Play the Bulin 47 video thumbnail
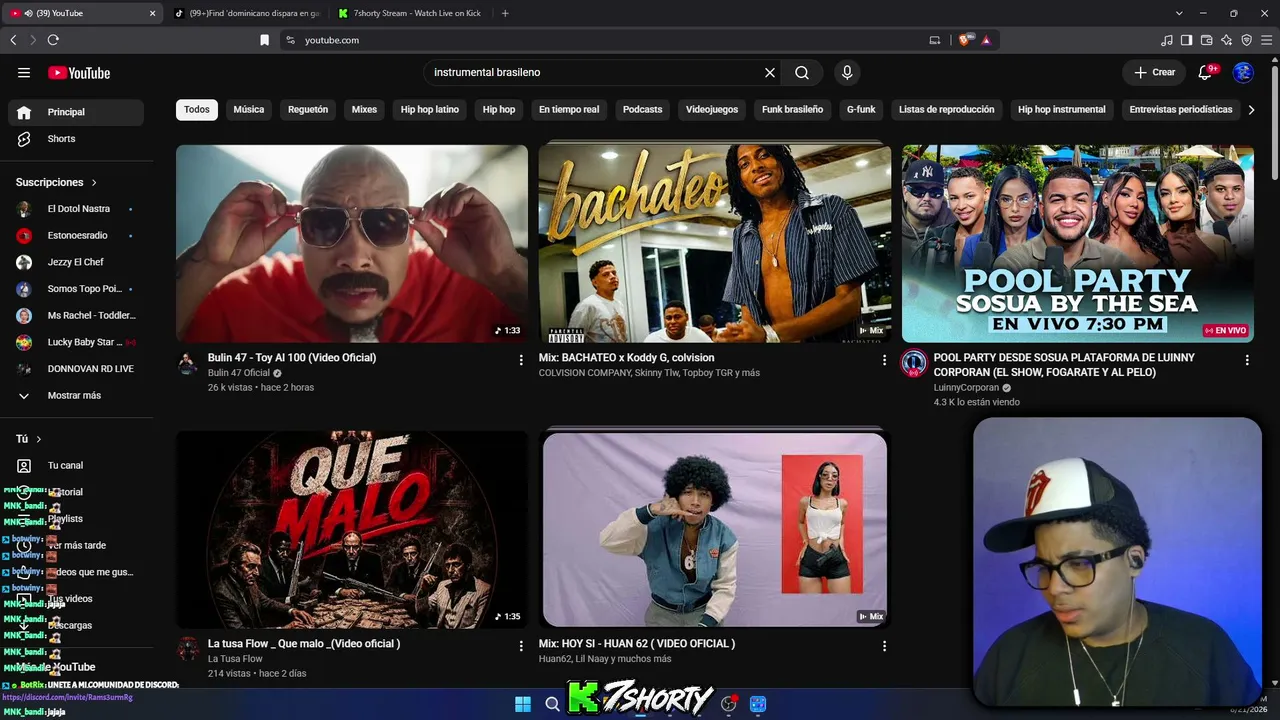1280x720 pixels. 352,244
